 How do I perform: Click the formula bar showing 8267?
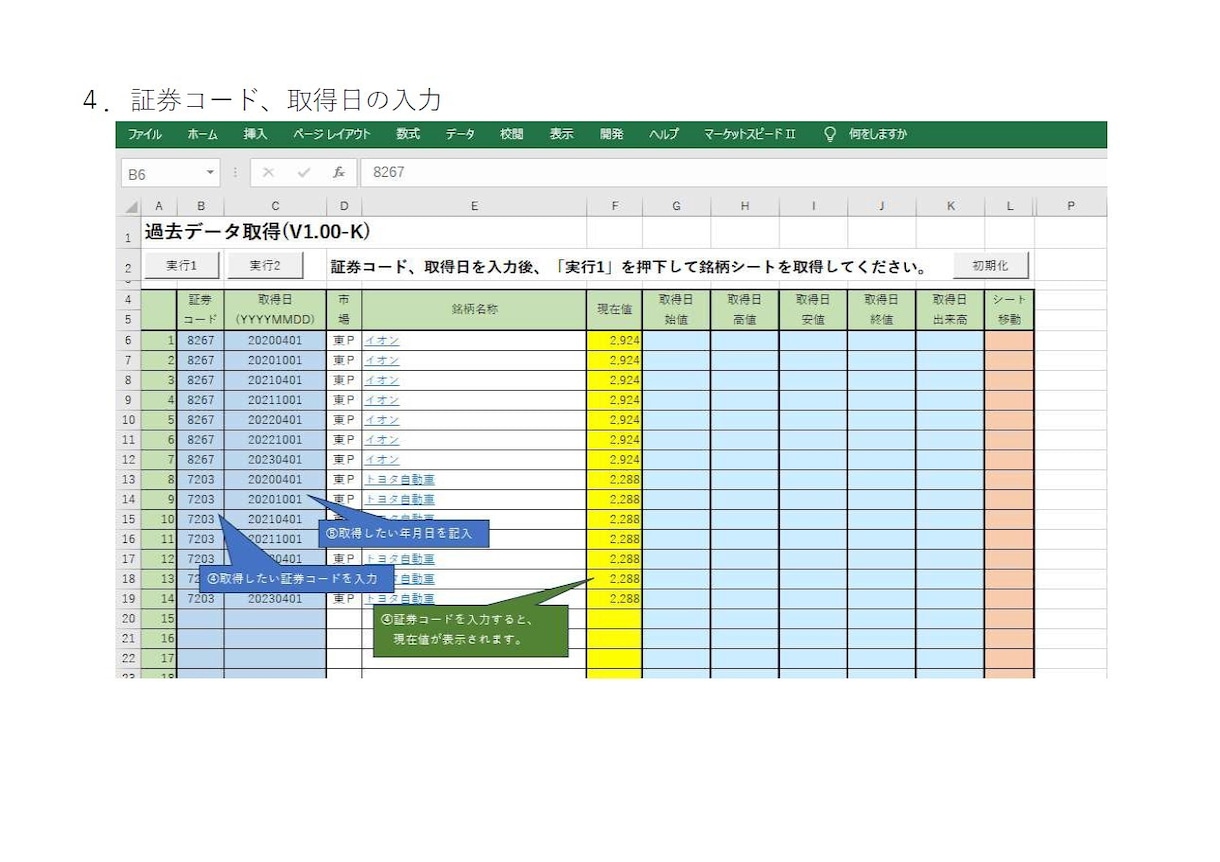[733, 172]
